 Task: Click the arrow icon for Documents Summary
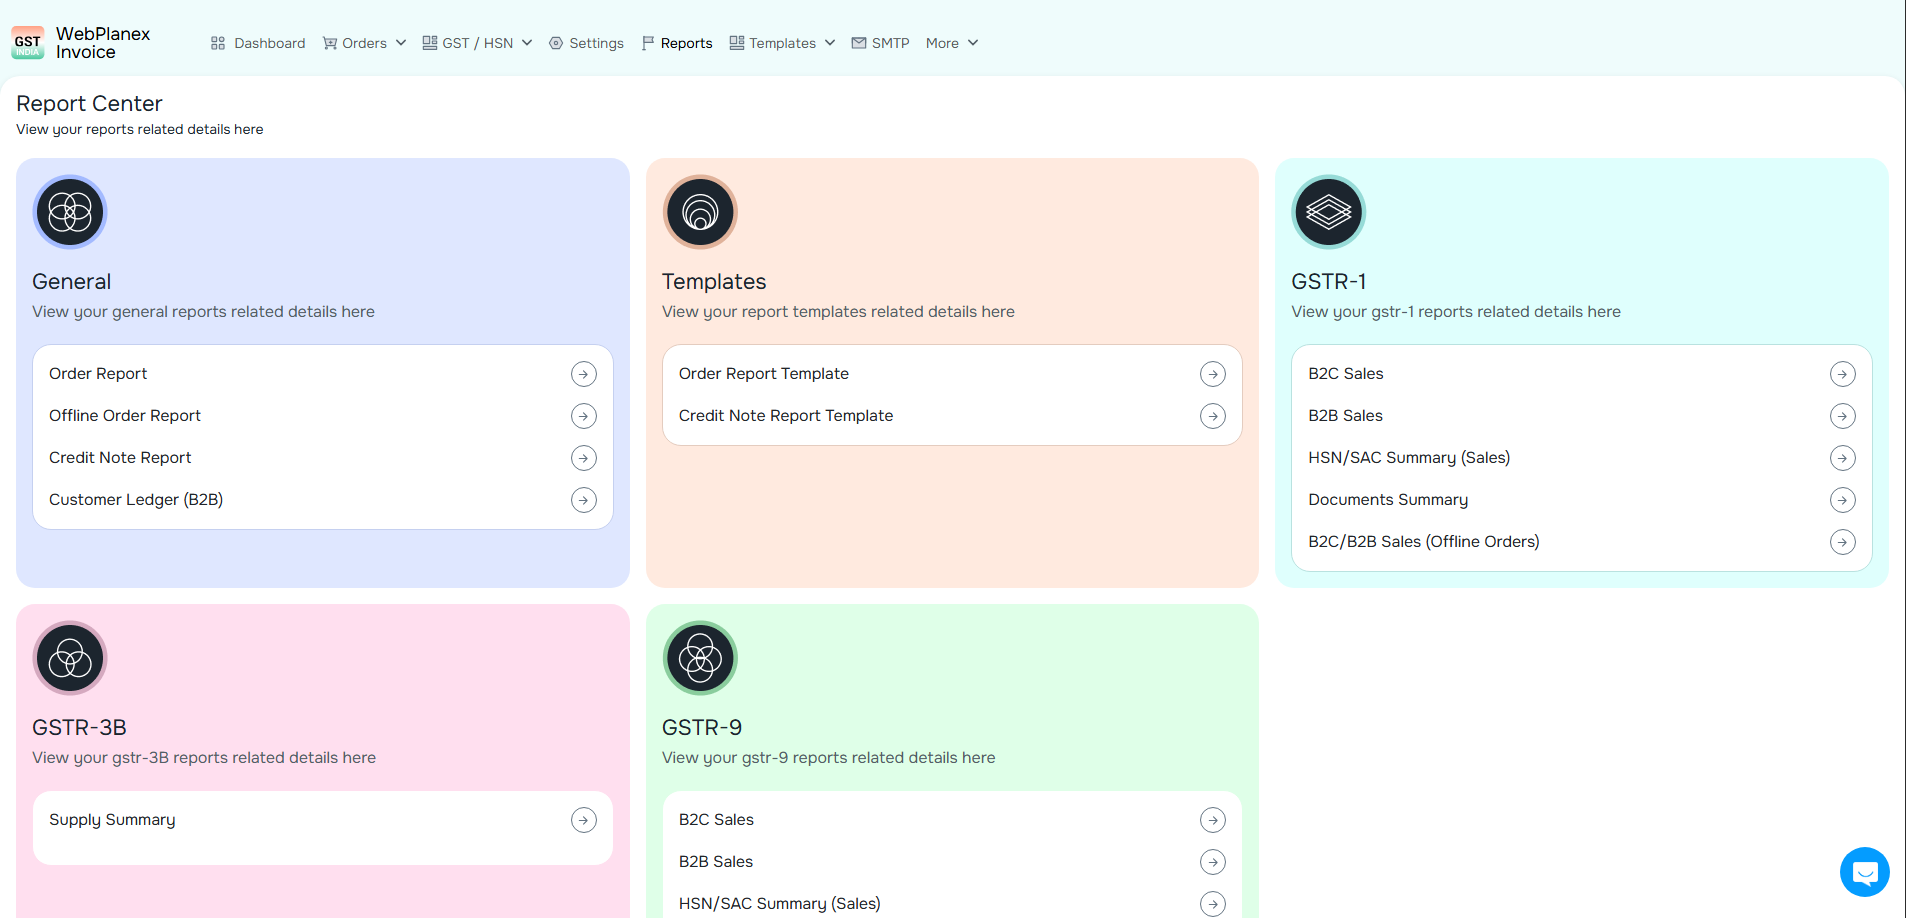tap(1842, 500)
